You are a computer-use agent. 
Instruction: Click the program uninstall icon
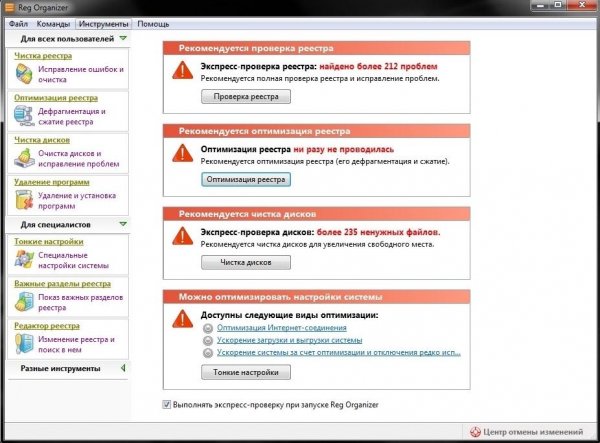pos(24,200)
